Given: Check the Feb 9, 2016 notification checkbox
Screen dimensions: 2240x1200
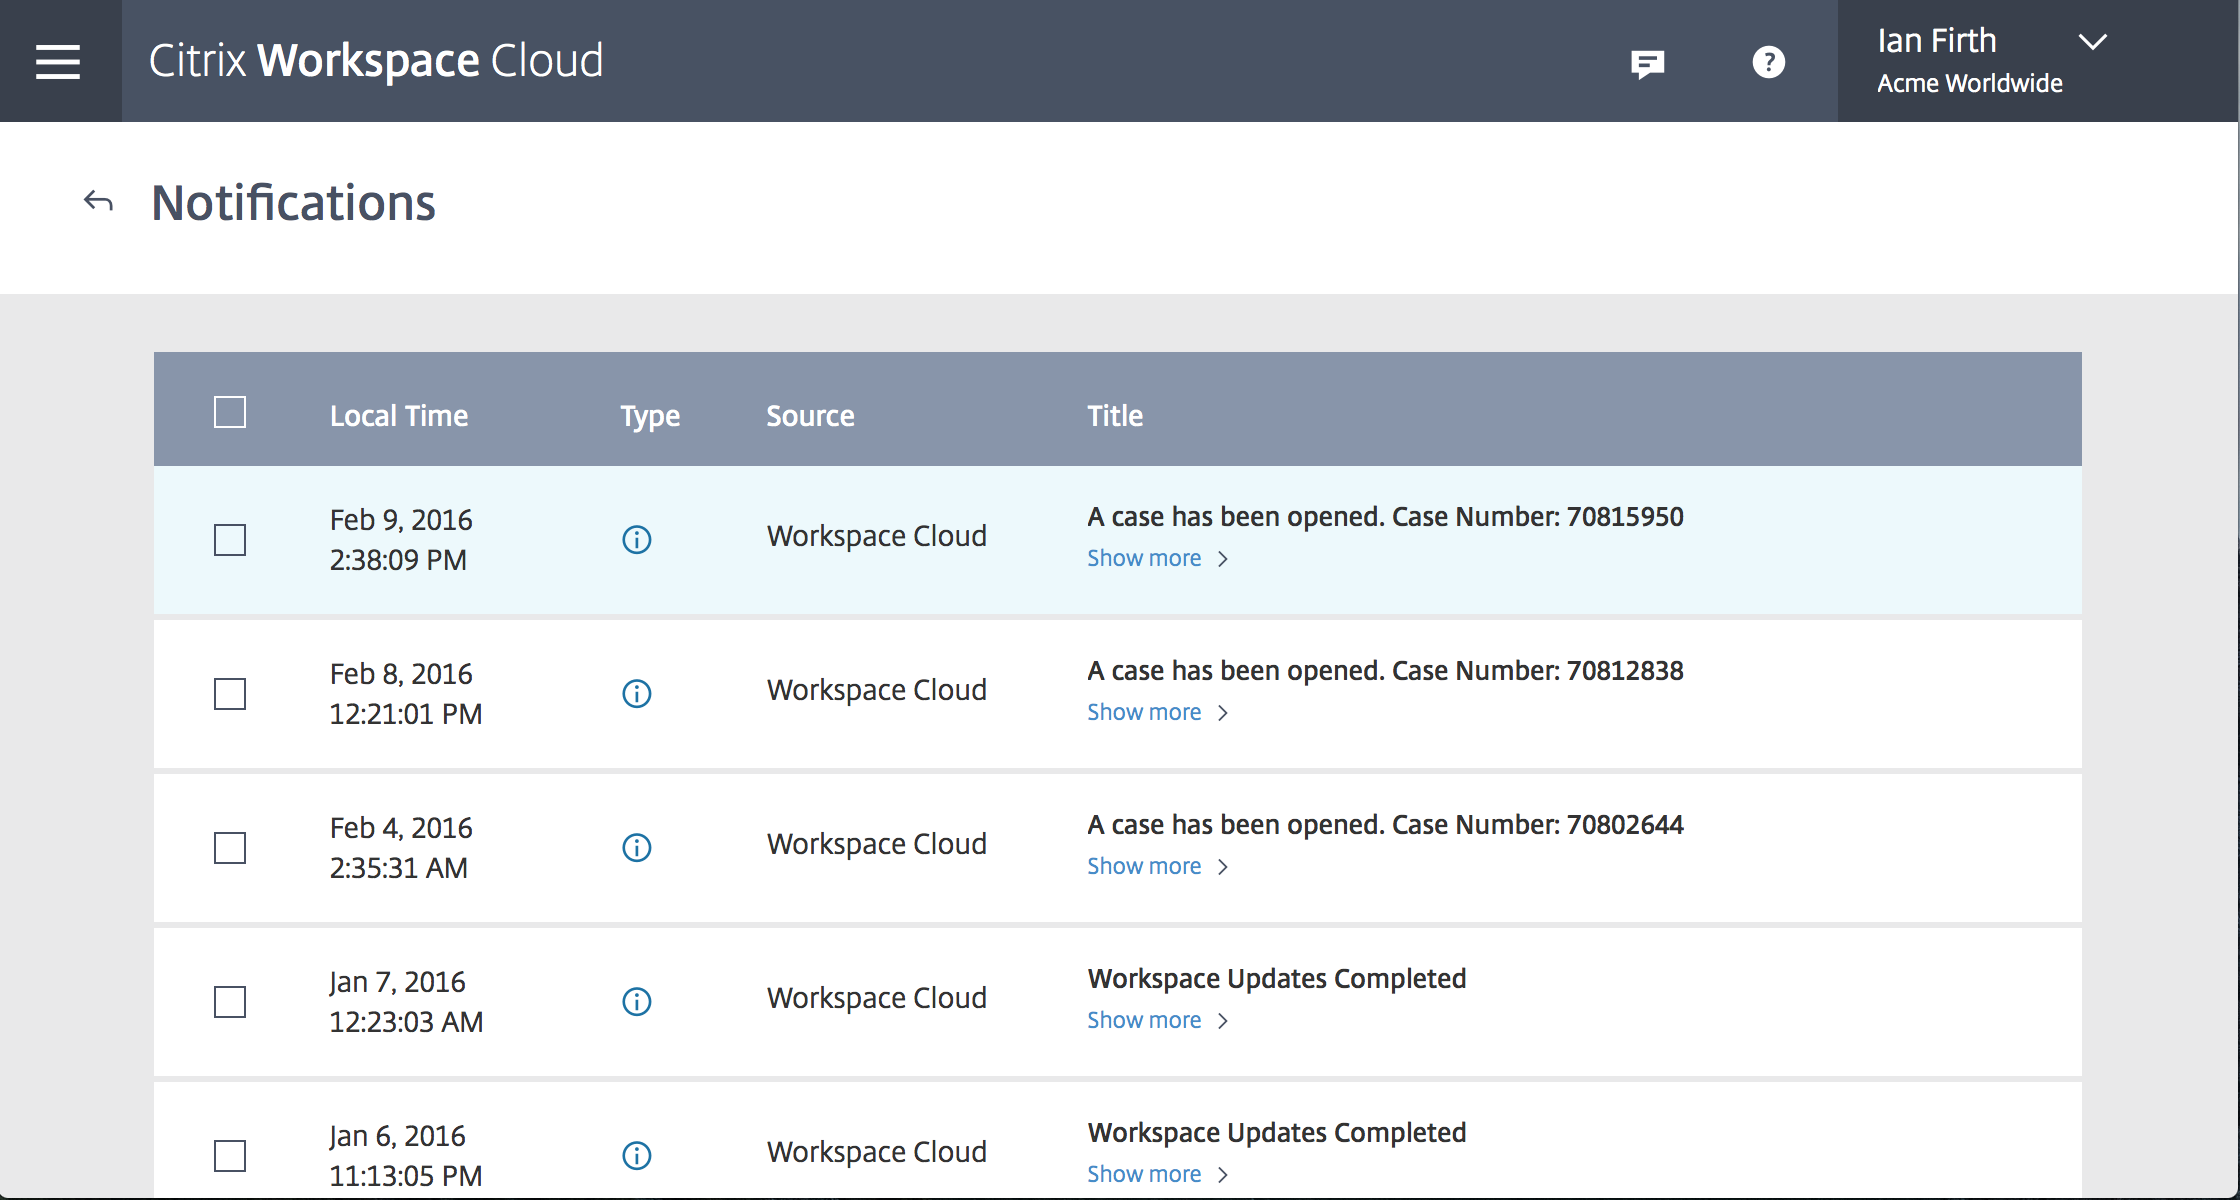Looking at the screenshot, I should point(230,540).
